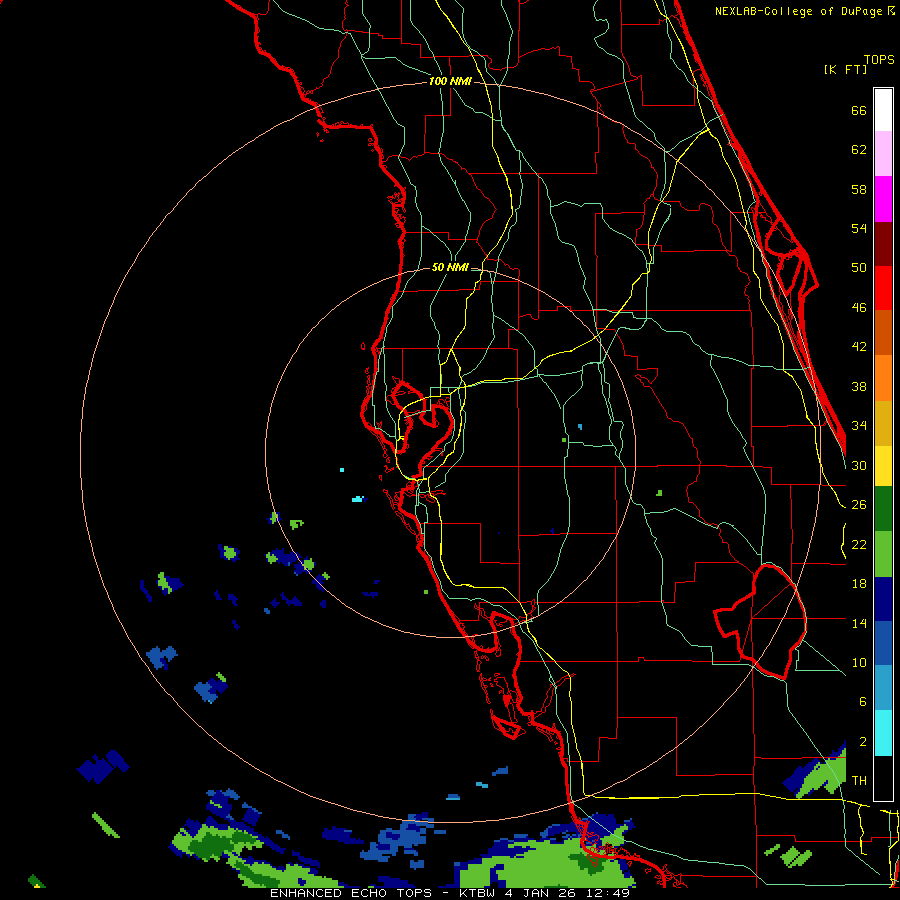
Task: Click legend value 30
Action: [x=859, y=465]
